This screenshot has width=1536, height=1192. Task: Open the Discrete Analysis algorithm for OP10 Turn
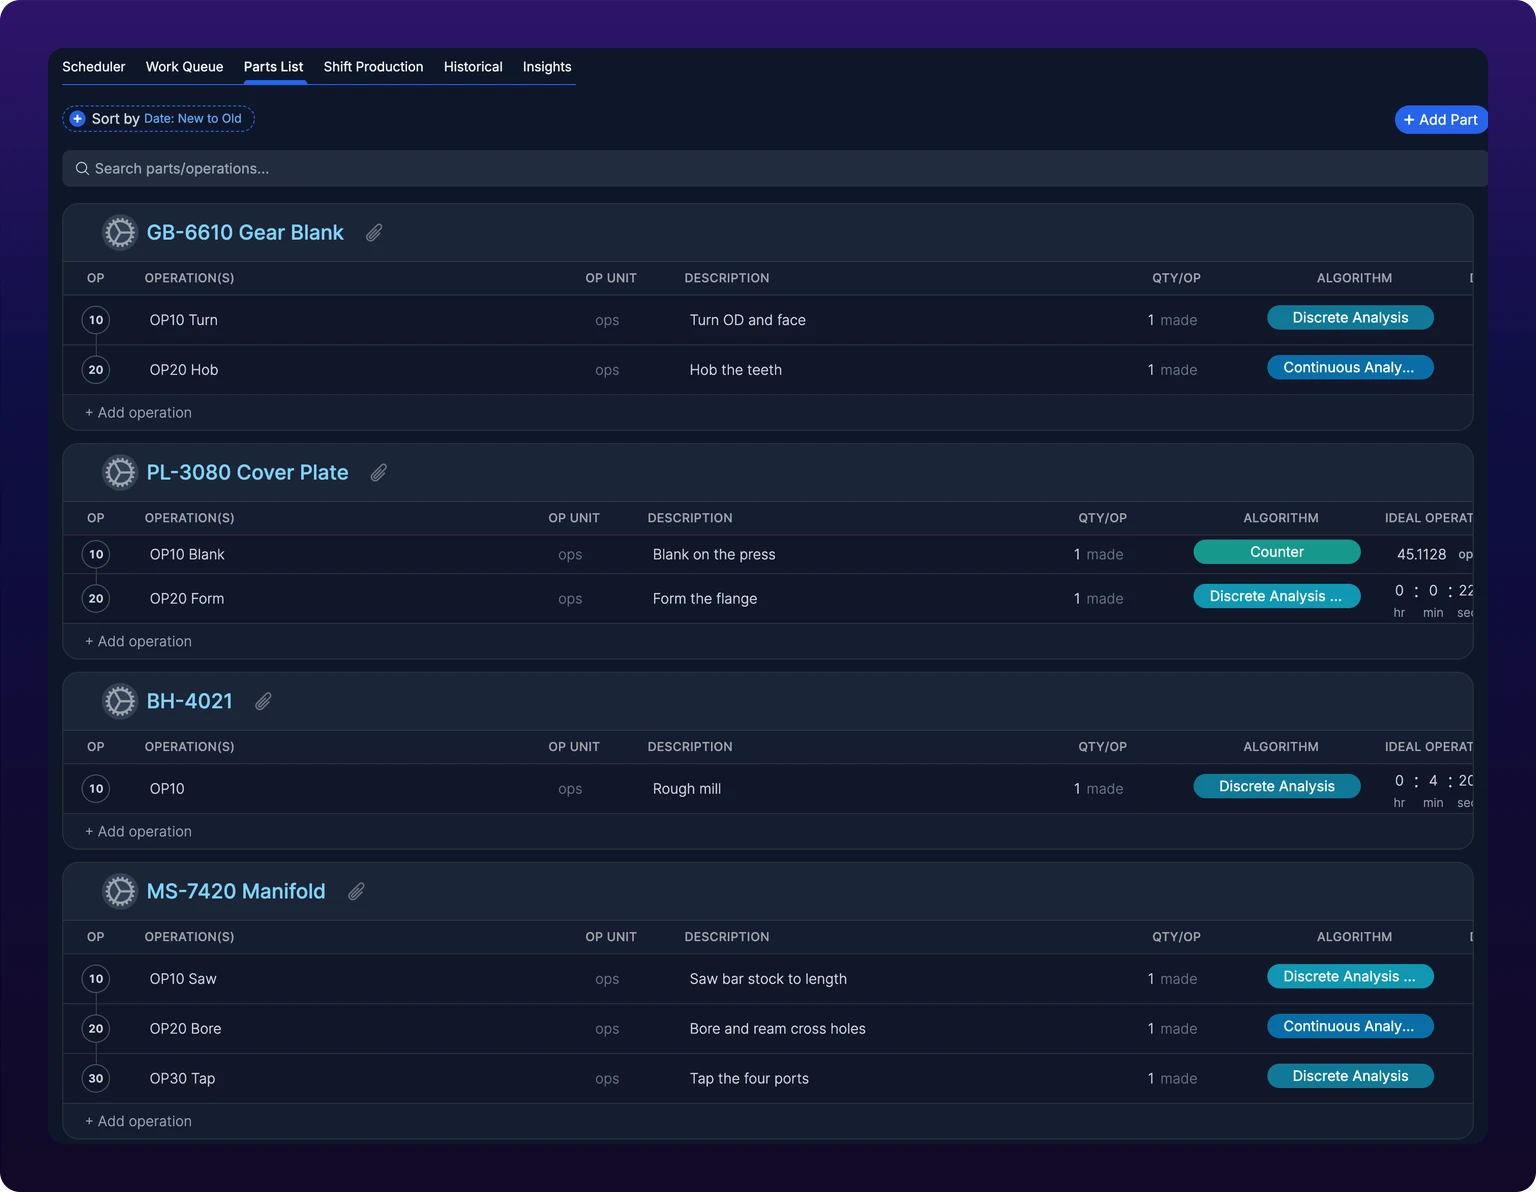pos(1350,318)
